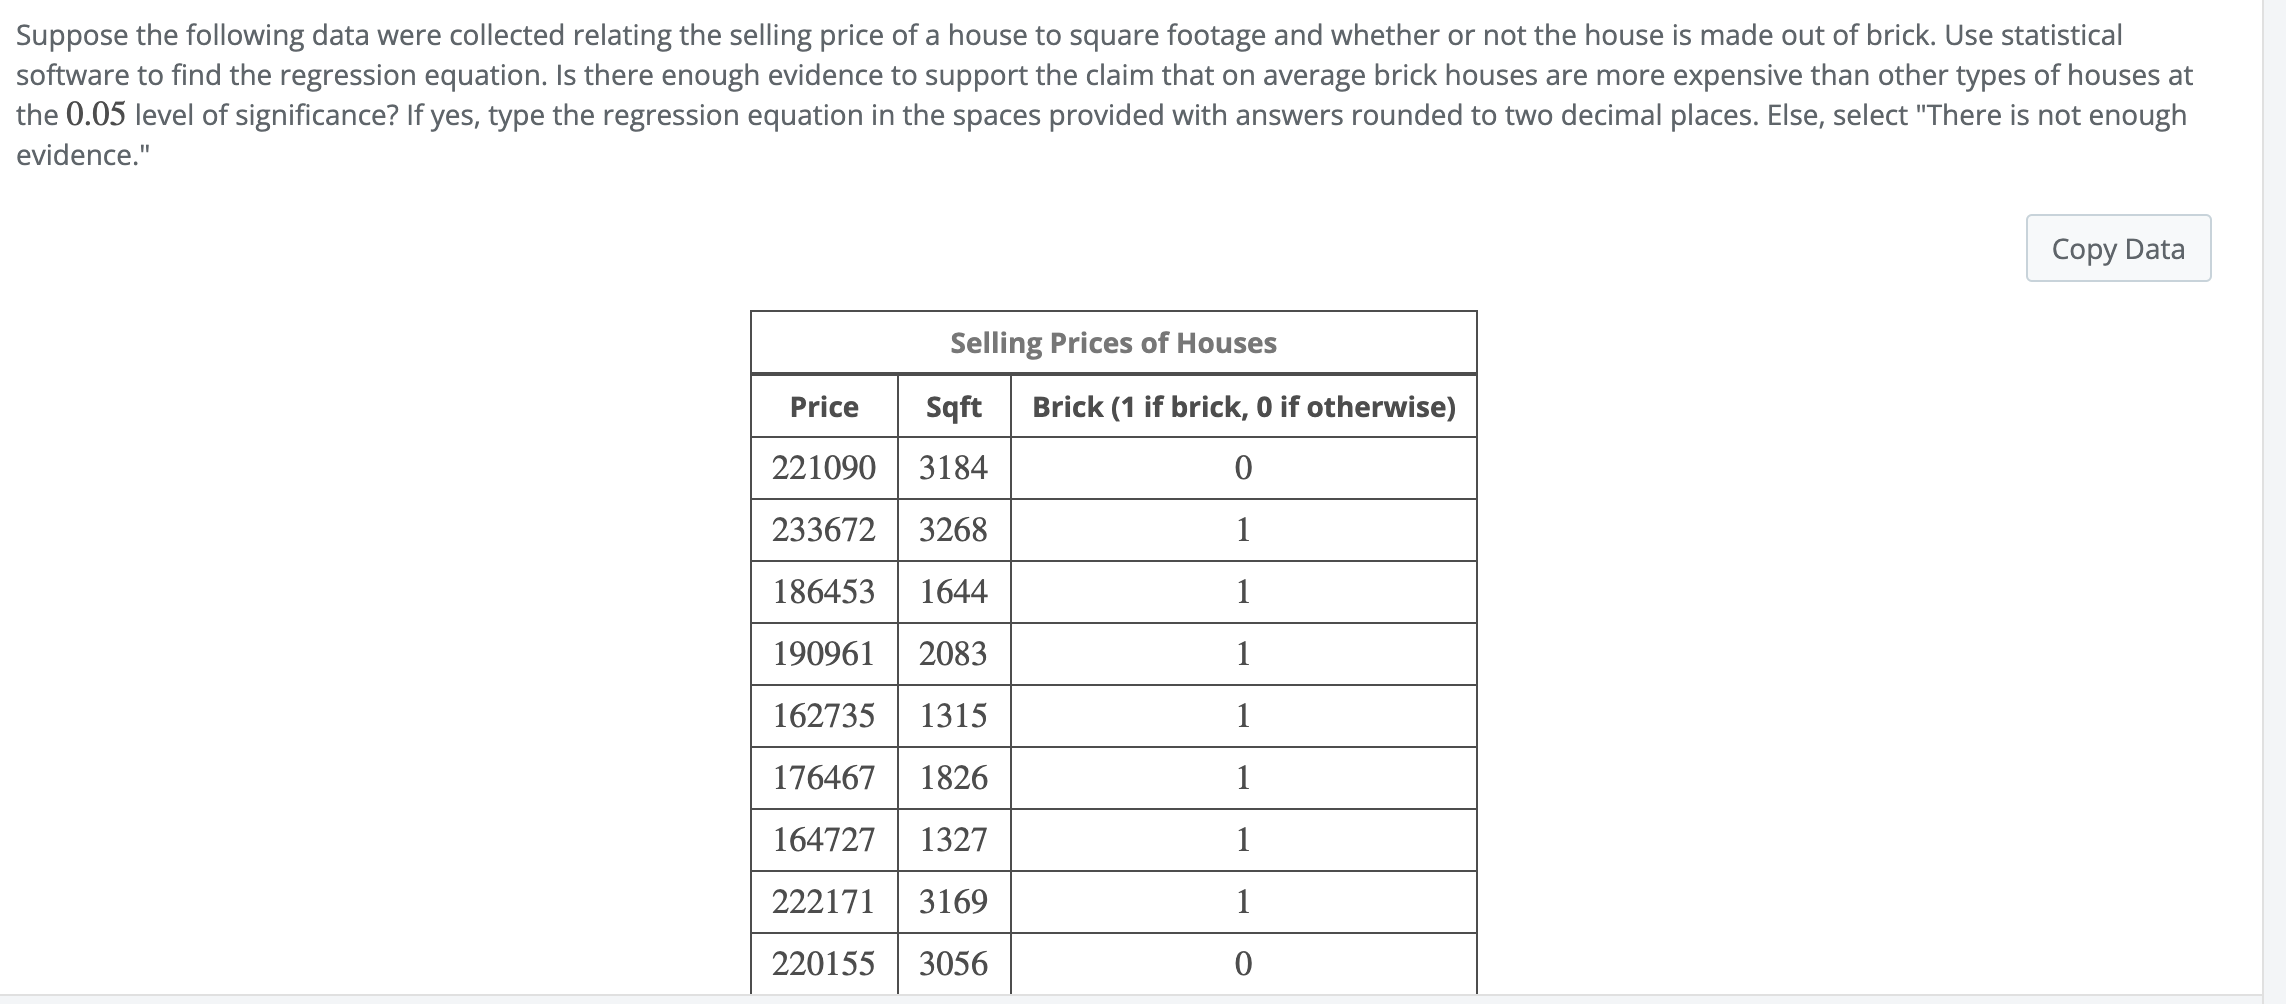The height and width of the screenshot is (1004, 2286).
Task: Click the price cell showing 162735
Action: pos(823,715)
